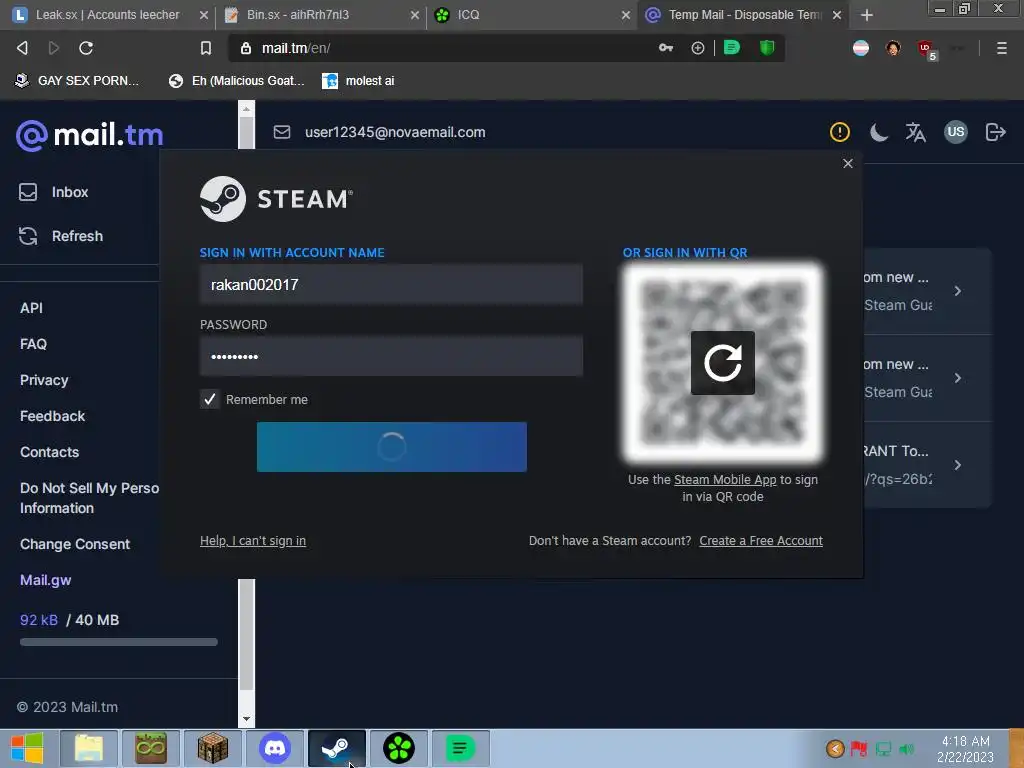Open the Steam Mobile App link
The image size is (1024, 768).
tap(725, 479)
